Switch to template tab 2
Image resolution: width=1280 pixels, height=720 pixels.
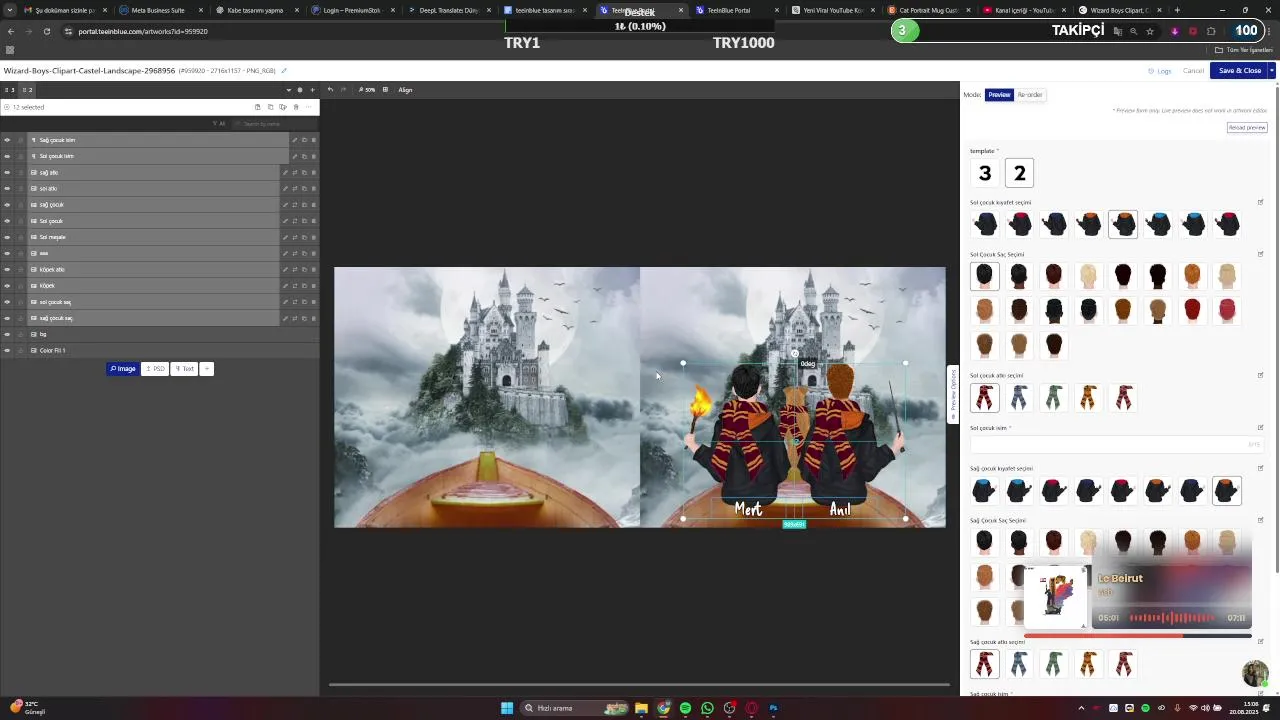pos(27,90)
